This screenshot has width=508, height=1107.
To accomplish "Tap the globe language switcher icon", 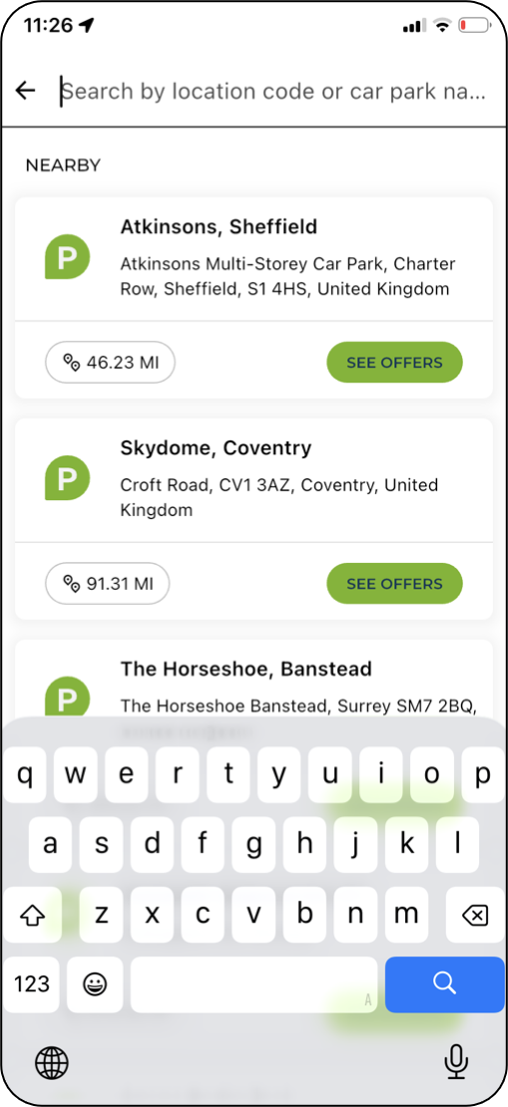I will (52, 1062).
